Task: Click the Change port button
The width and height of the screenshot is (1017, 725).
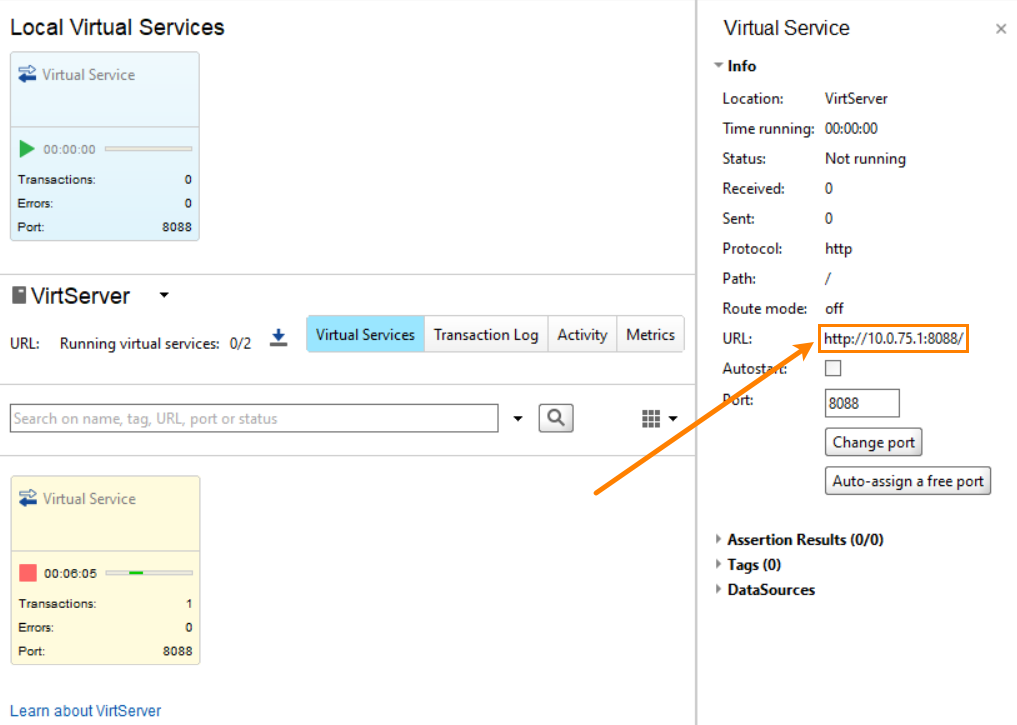Action: point(873,441)
